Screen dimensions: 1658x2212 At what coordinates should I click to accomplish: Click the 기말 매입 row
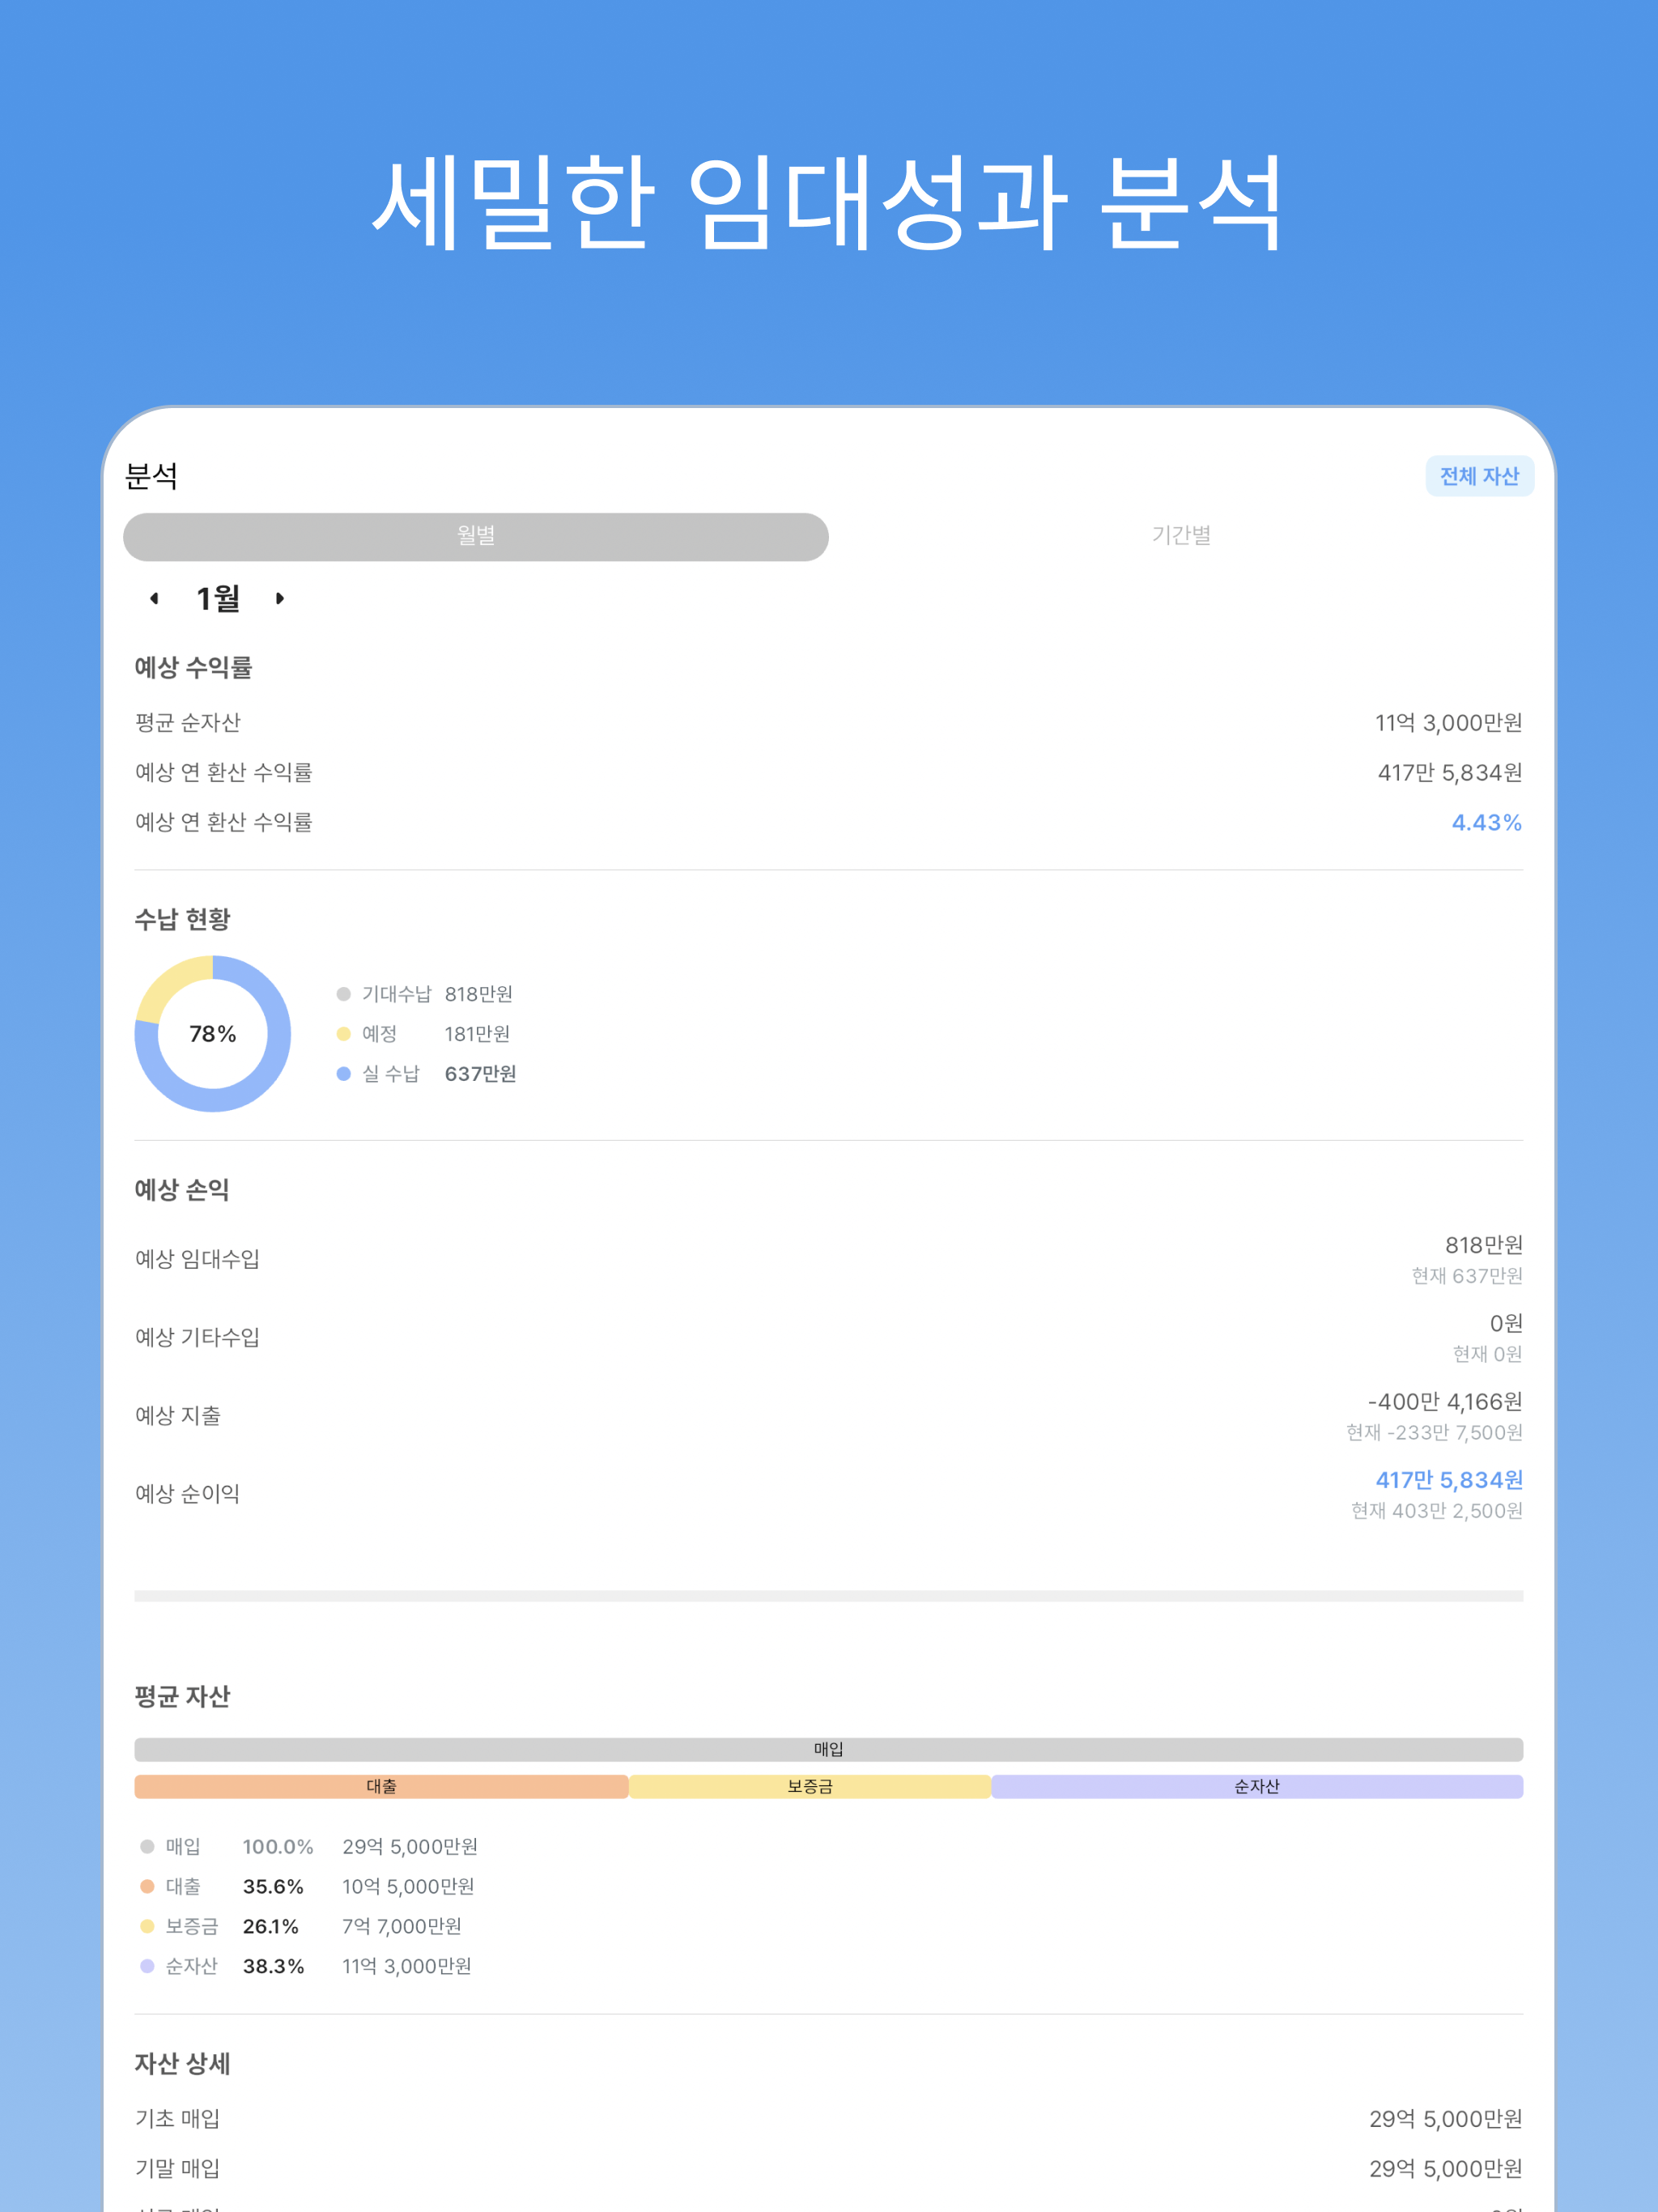click(829, 2169)
